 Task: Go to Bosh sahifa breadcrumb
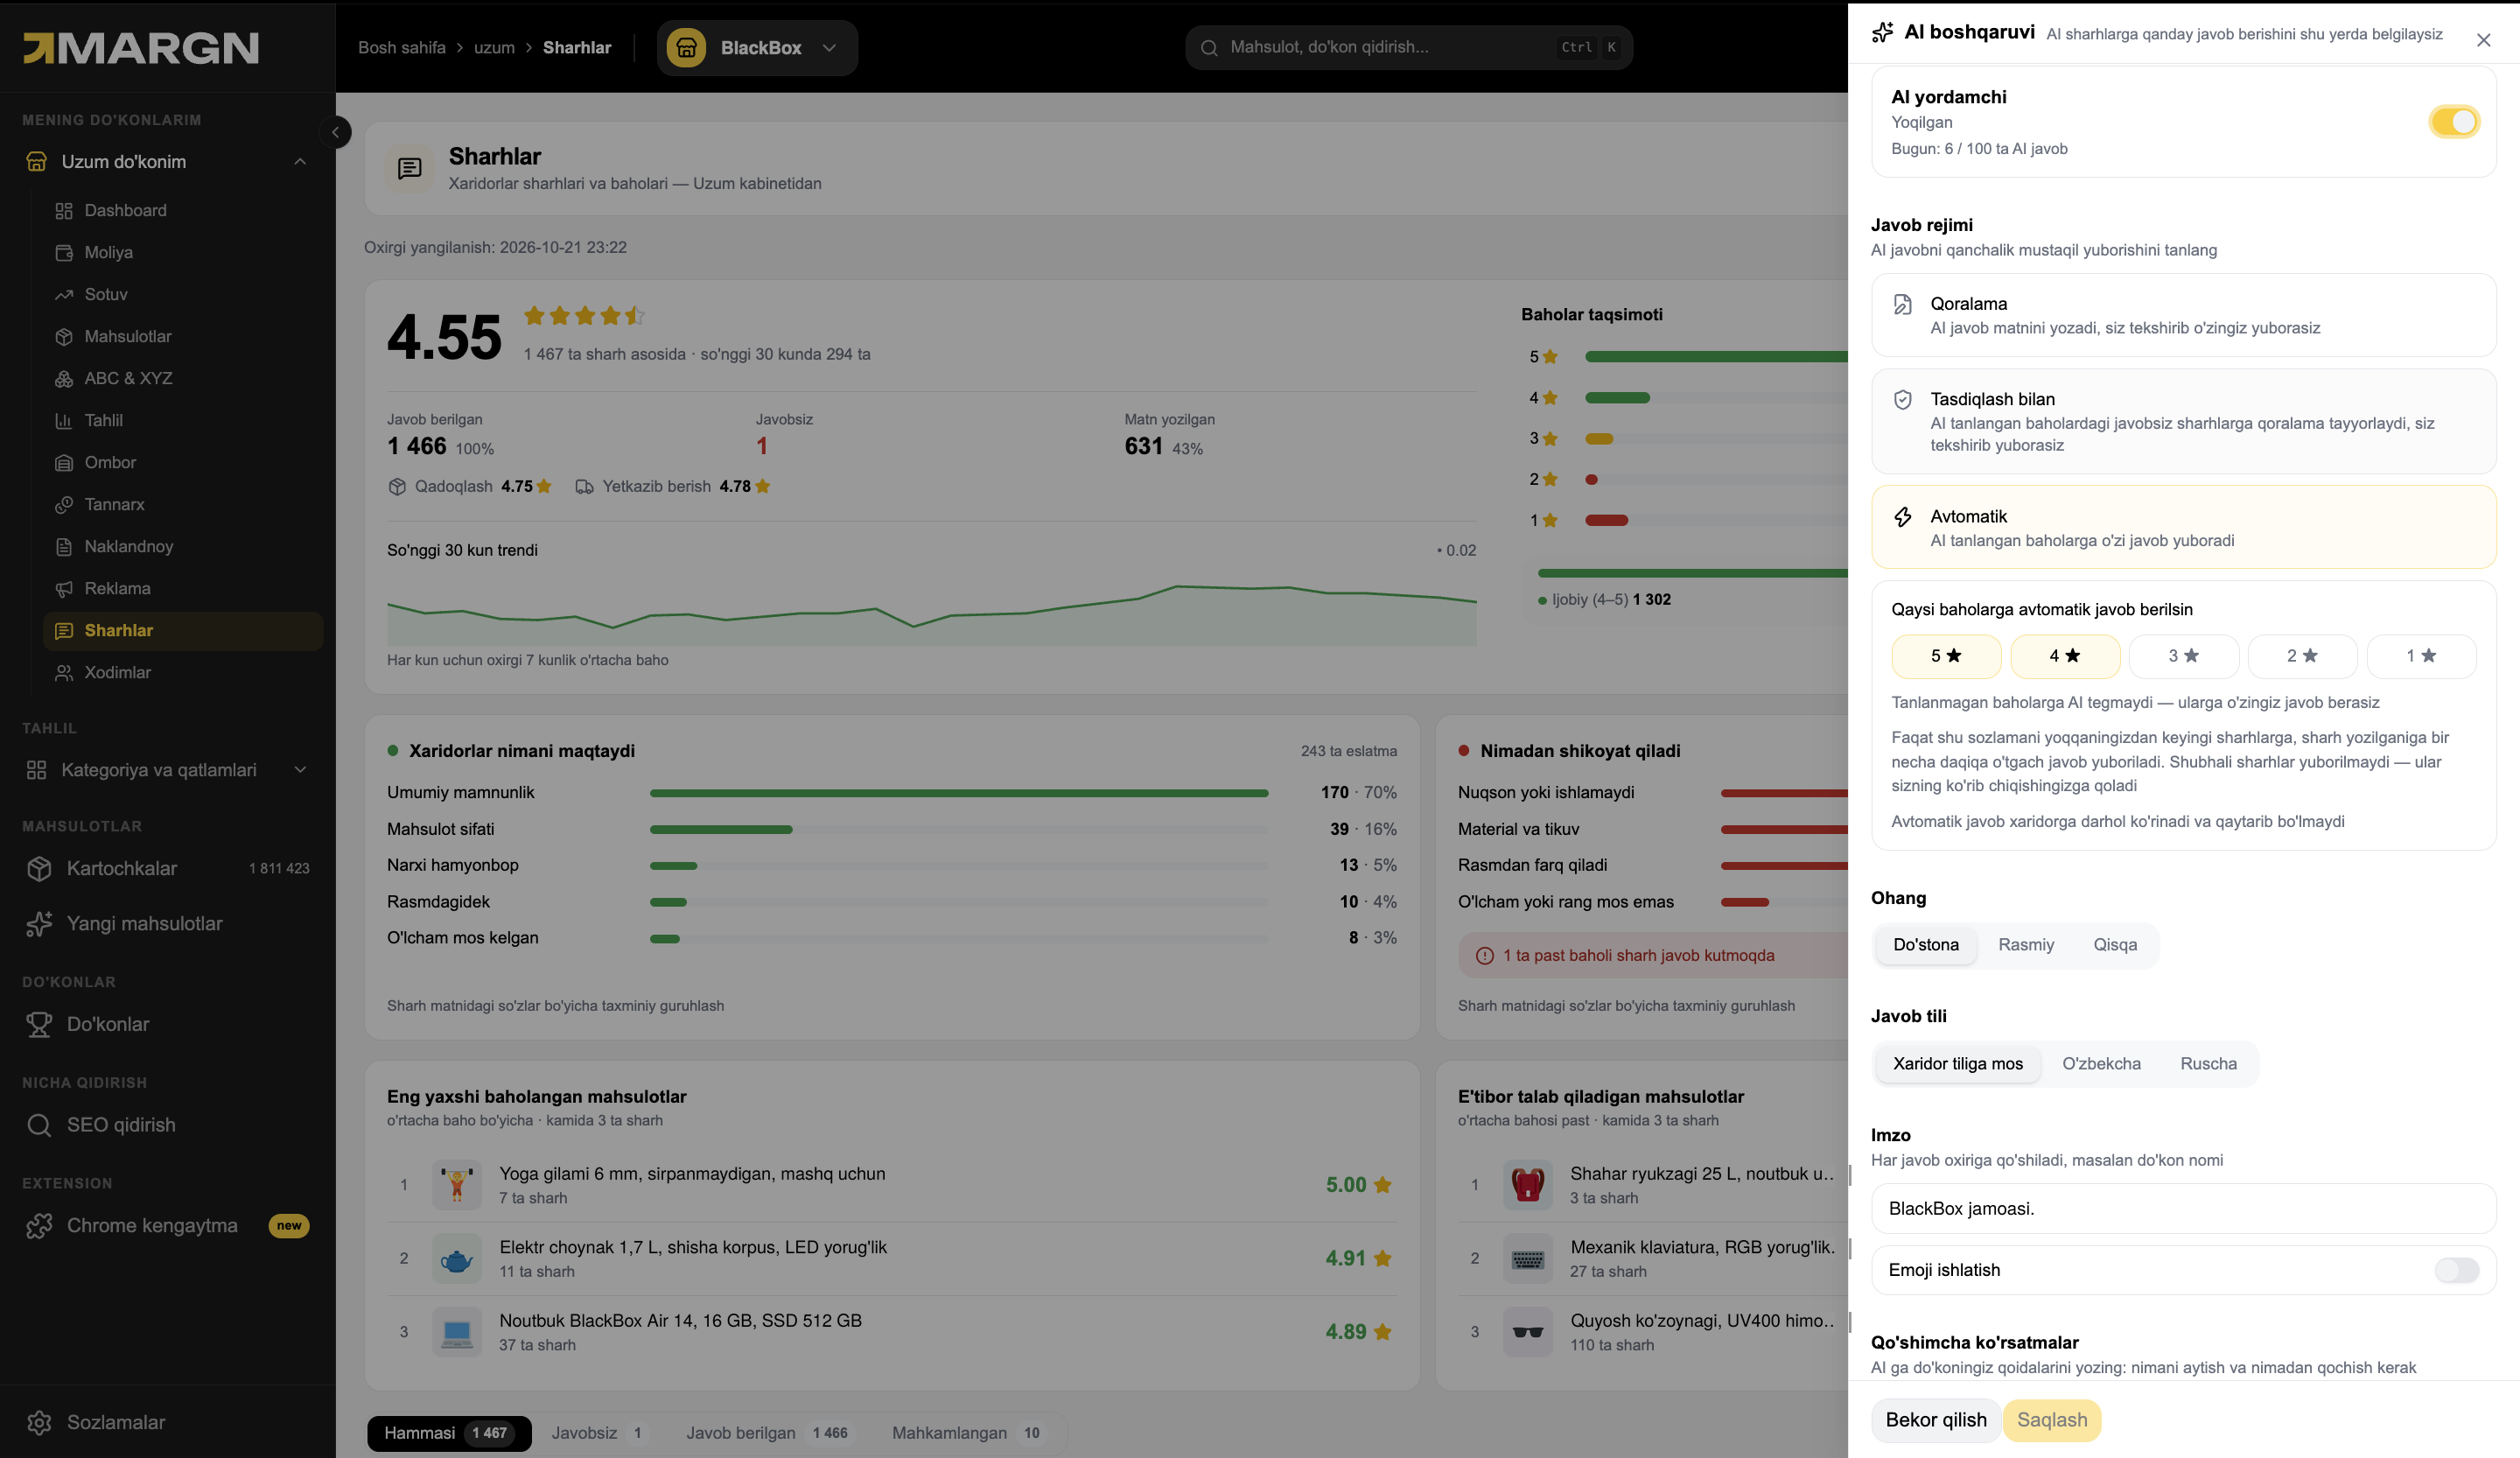(402, 48)
